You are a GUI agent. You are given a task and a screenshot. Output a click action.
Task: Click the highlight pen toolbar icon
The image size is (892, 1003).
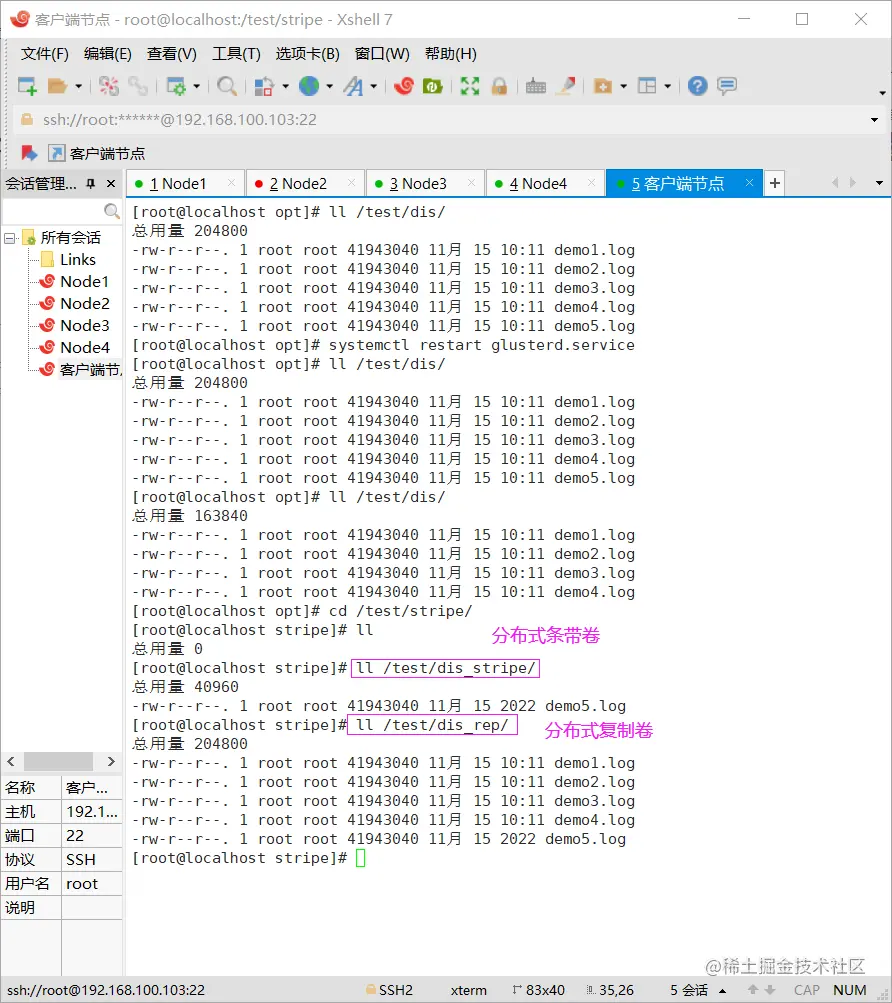point(566,86)
